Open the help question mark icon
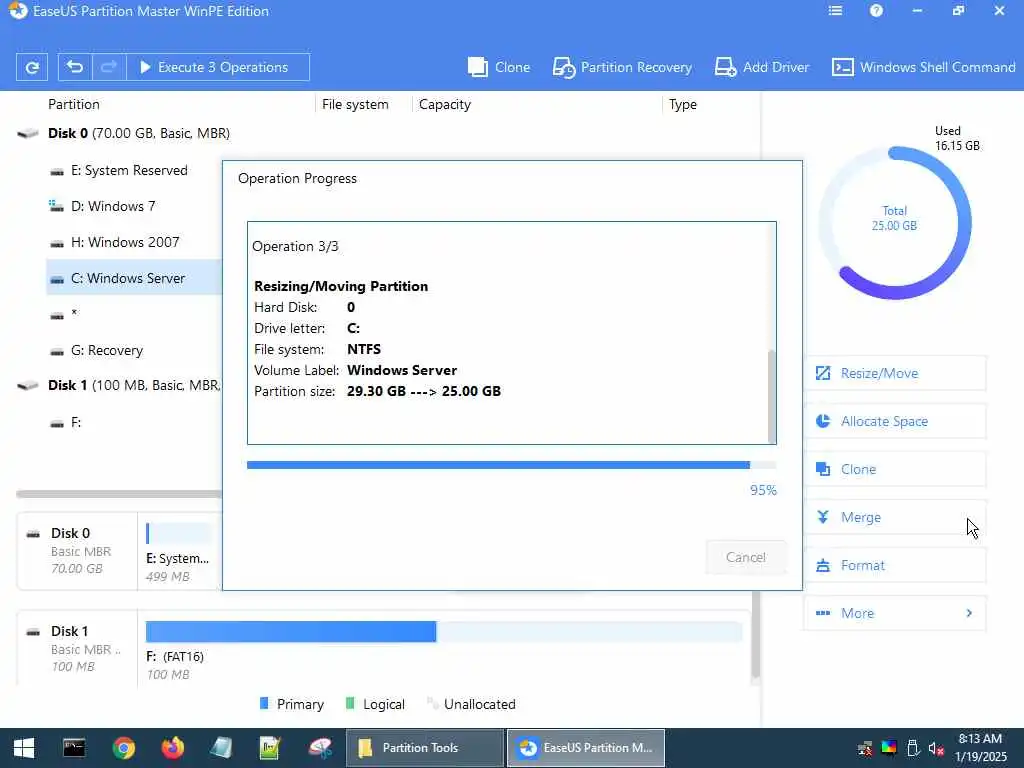Viewport: 1024px width, 768px height. pos(876,10)
